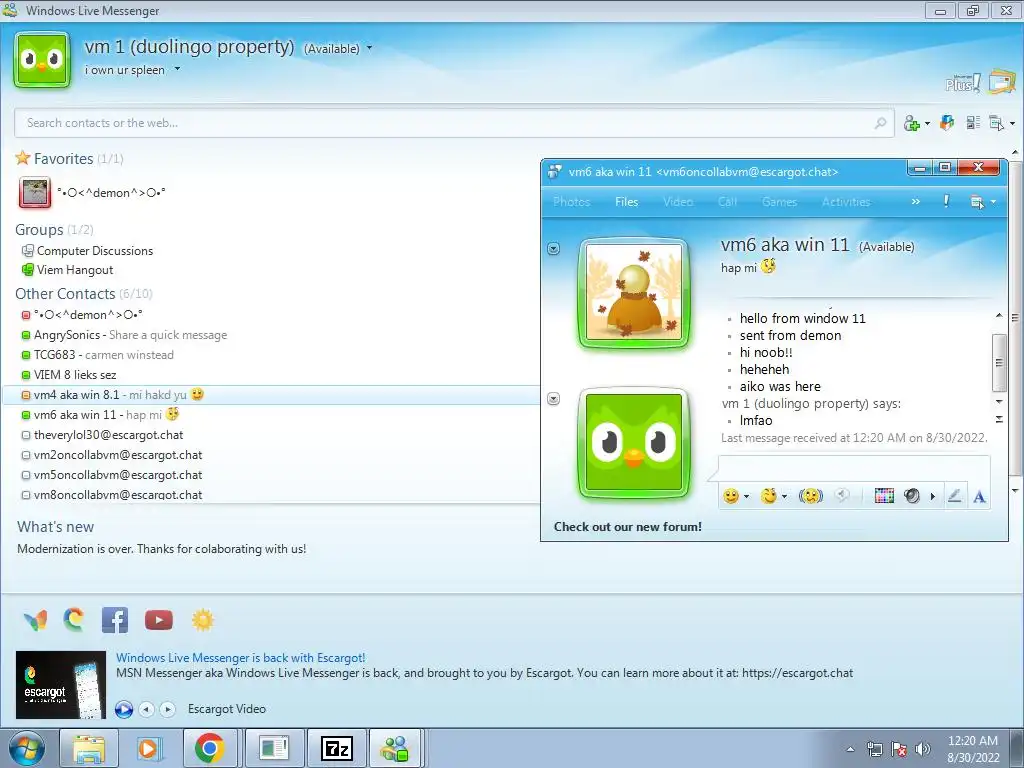Select contact vm4 aka win 8.1
The height and width of the screenshot is (768, 1024).
(270, 394)
